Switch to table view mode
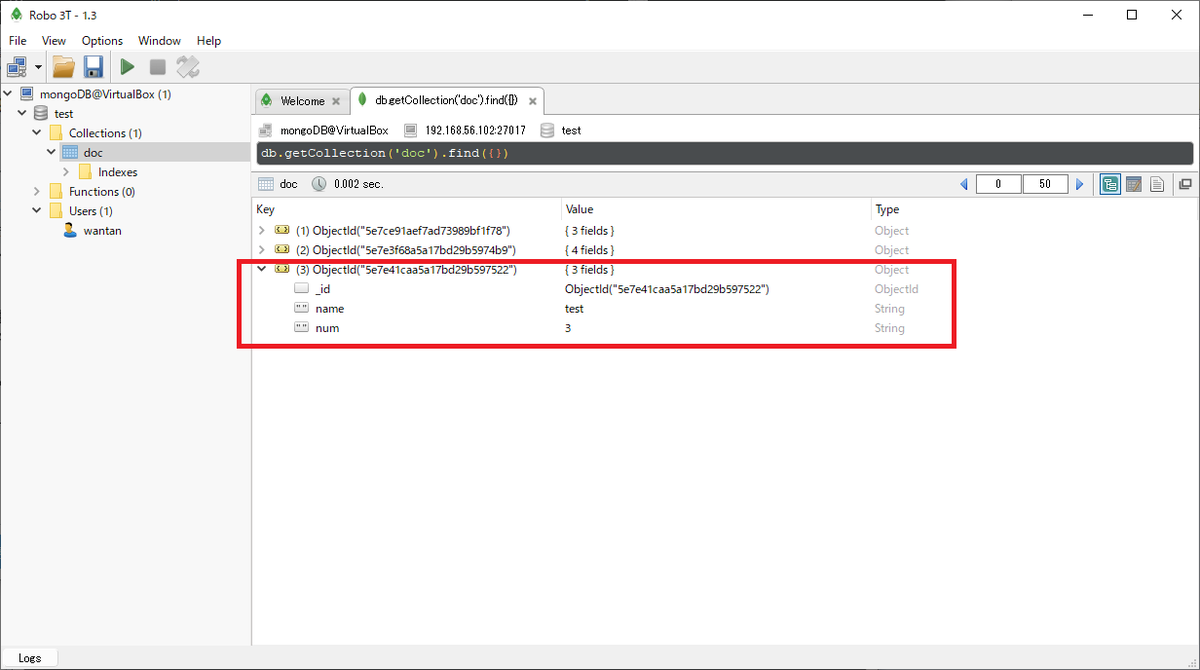 pyautogui.click(x=1134, y=184)
